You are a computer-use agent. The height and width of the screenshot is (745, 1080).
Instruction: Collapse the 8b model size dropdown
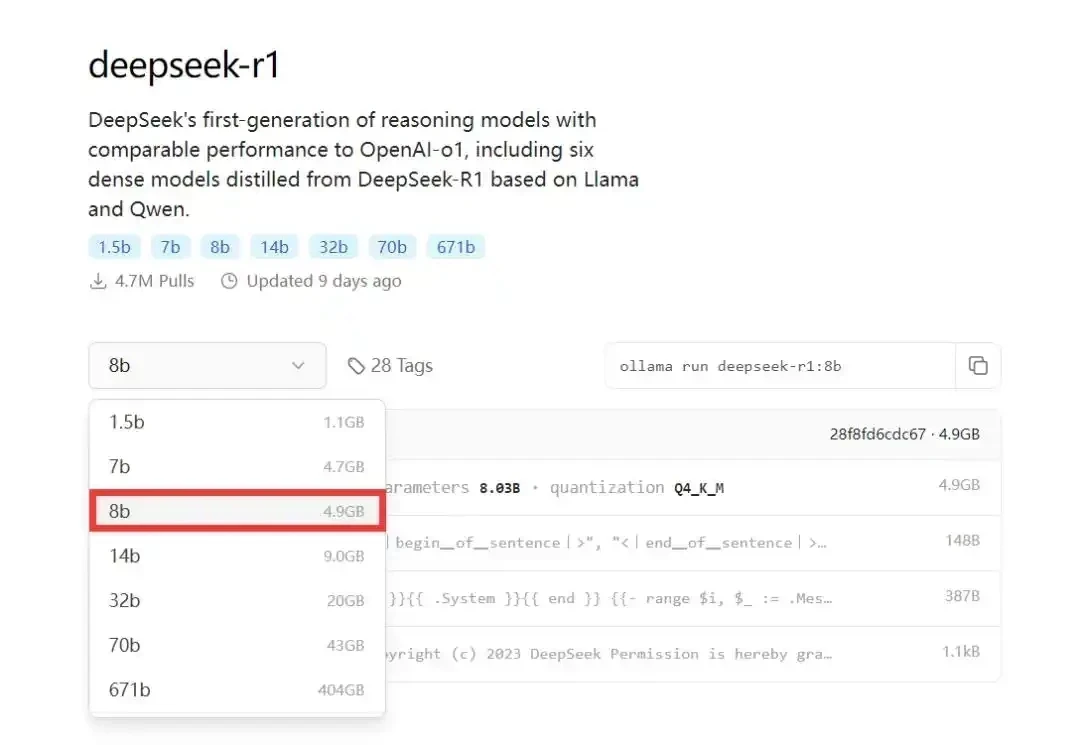tap(207, 366)
